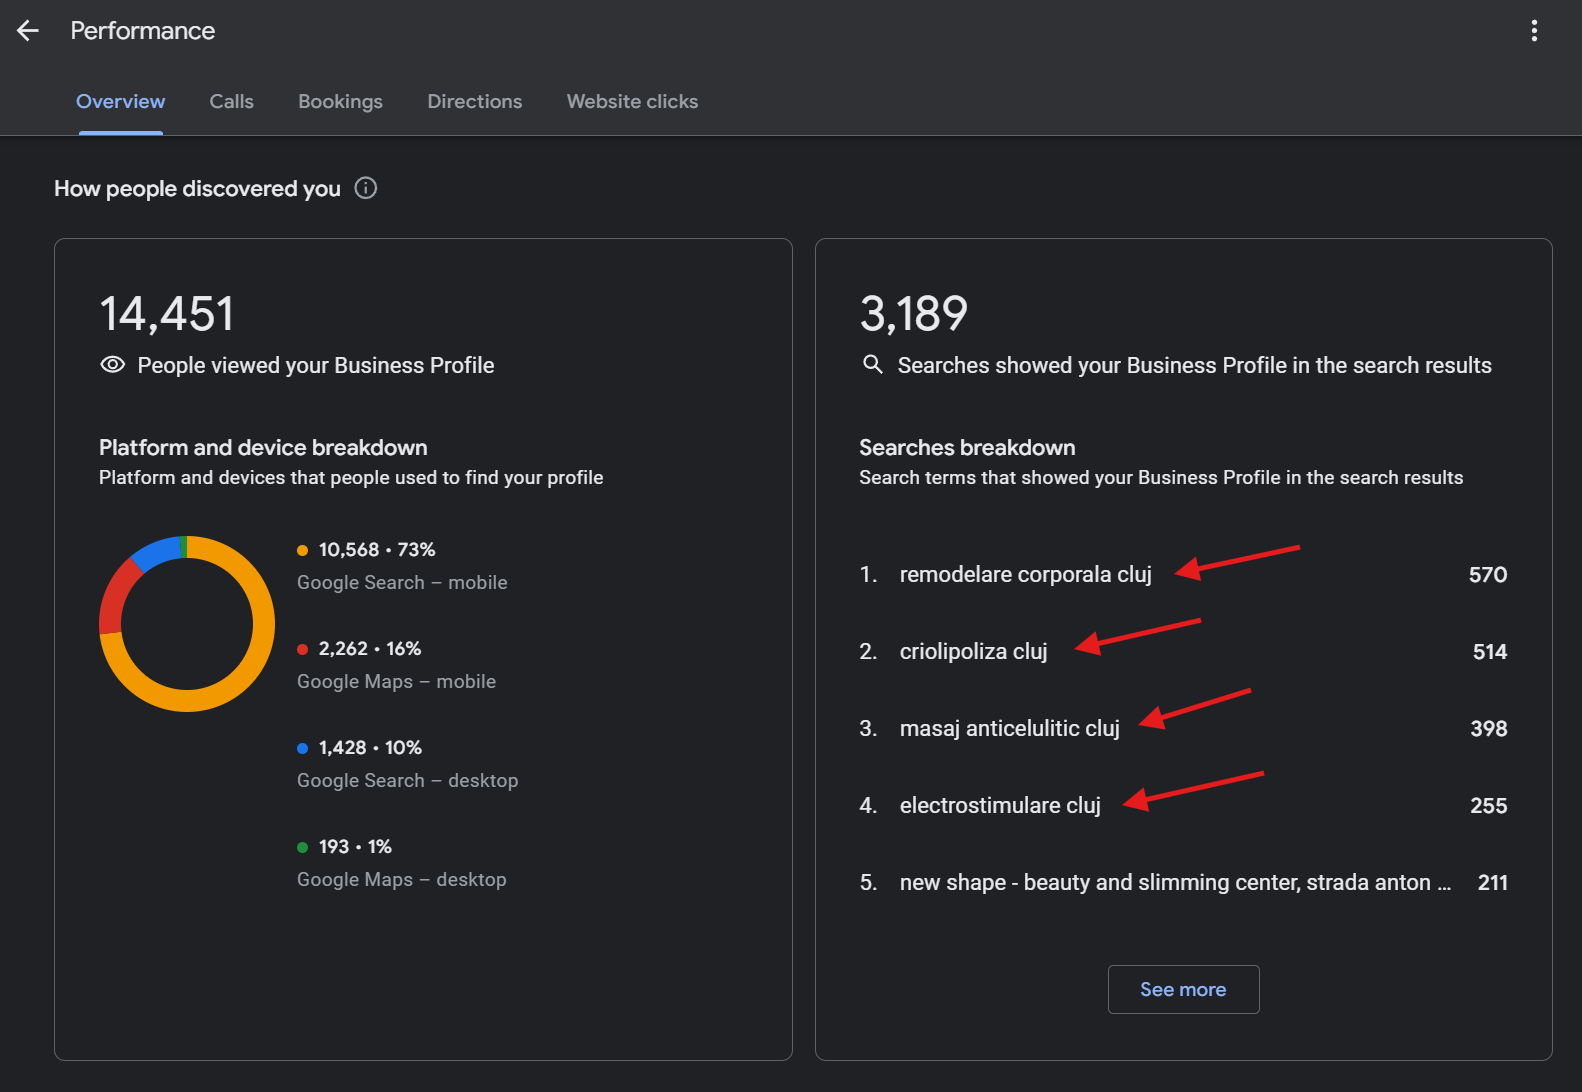Click the 'Platform and device breakdown' heading

pos(263,447)
